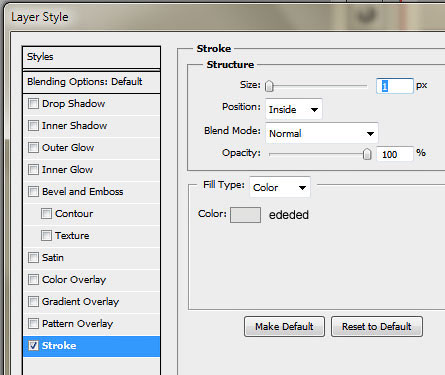Select the Contour style label
The width and height of the screenshot is (445, 375).
point(74,214)
